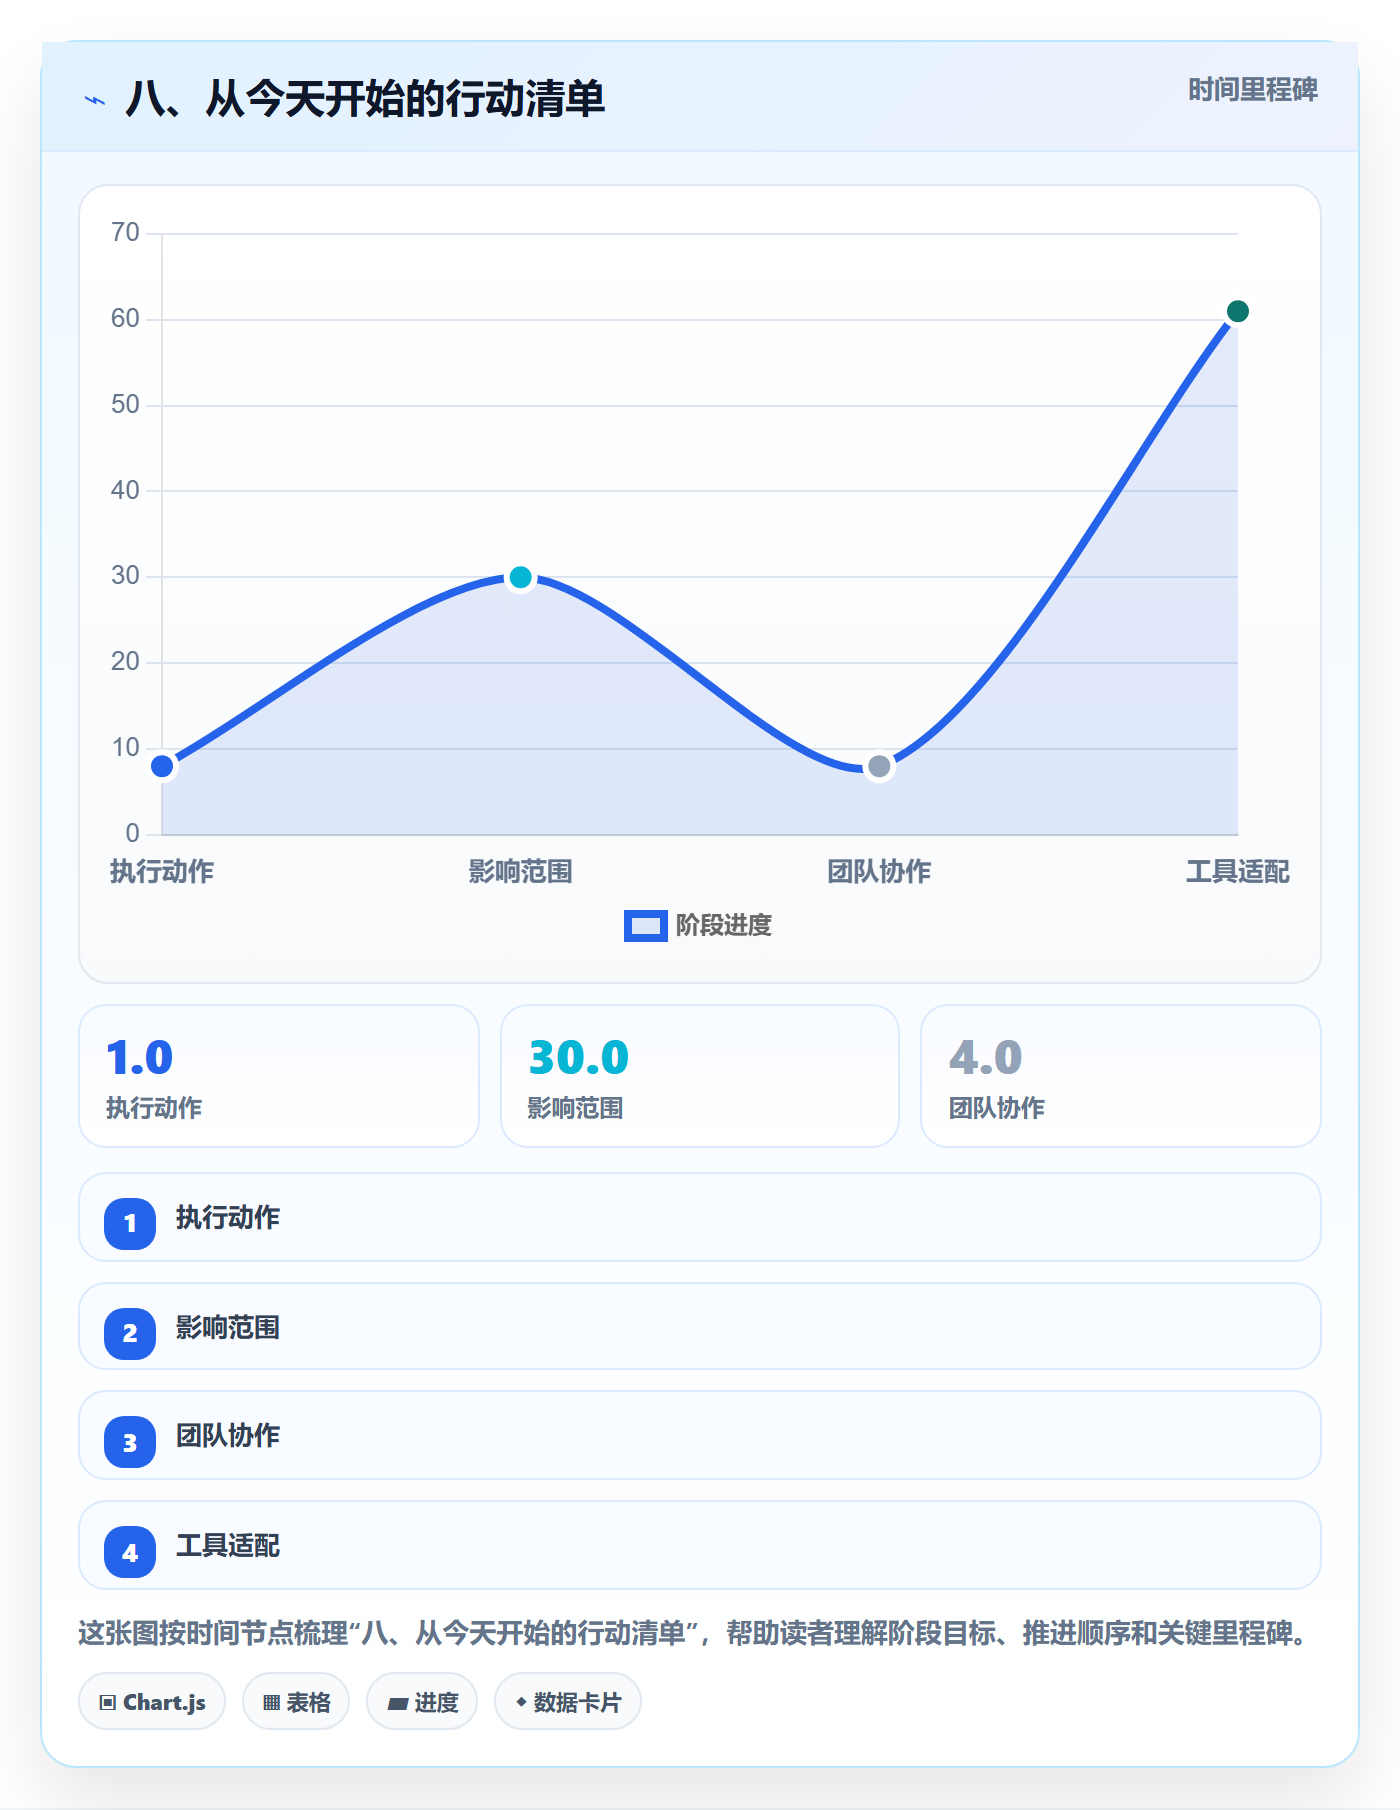Viewport: 1400px width, 1810px height.
Task: Click the heading 八、从今天开始的行动清单
Action: (365, 100)
